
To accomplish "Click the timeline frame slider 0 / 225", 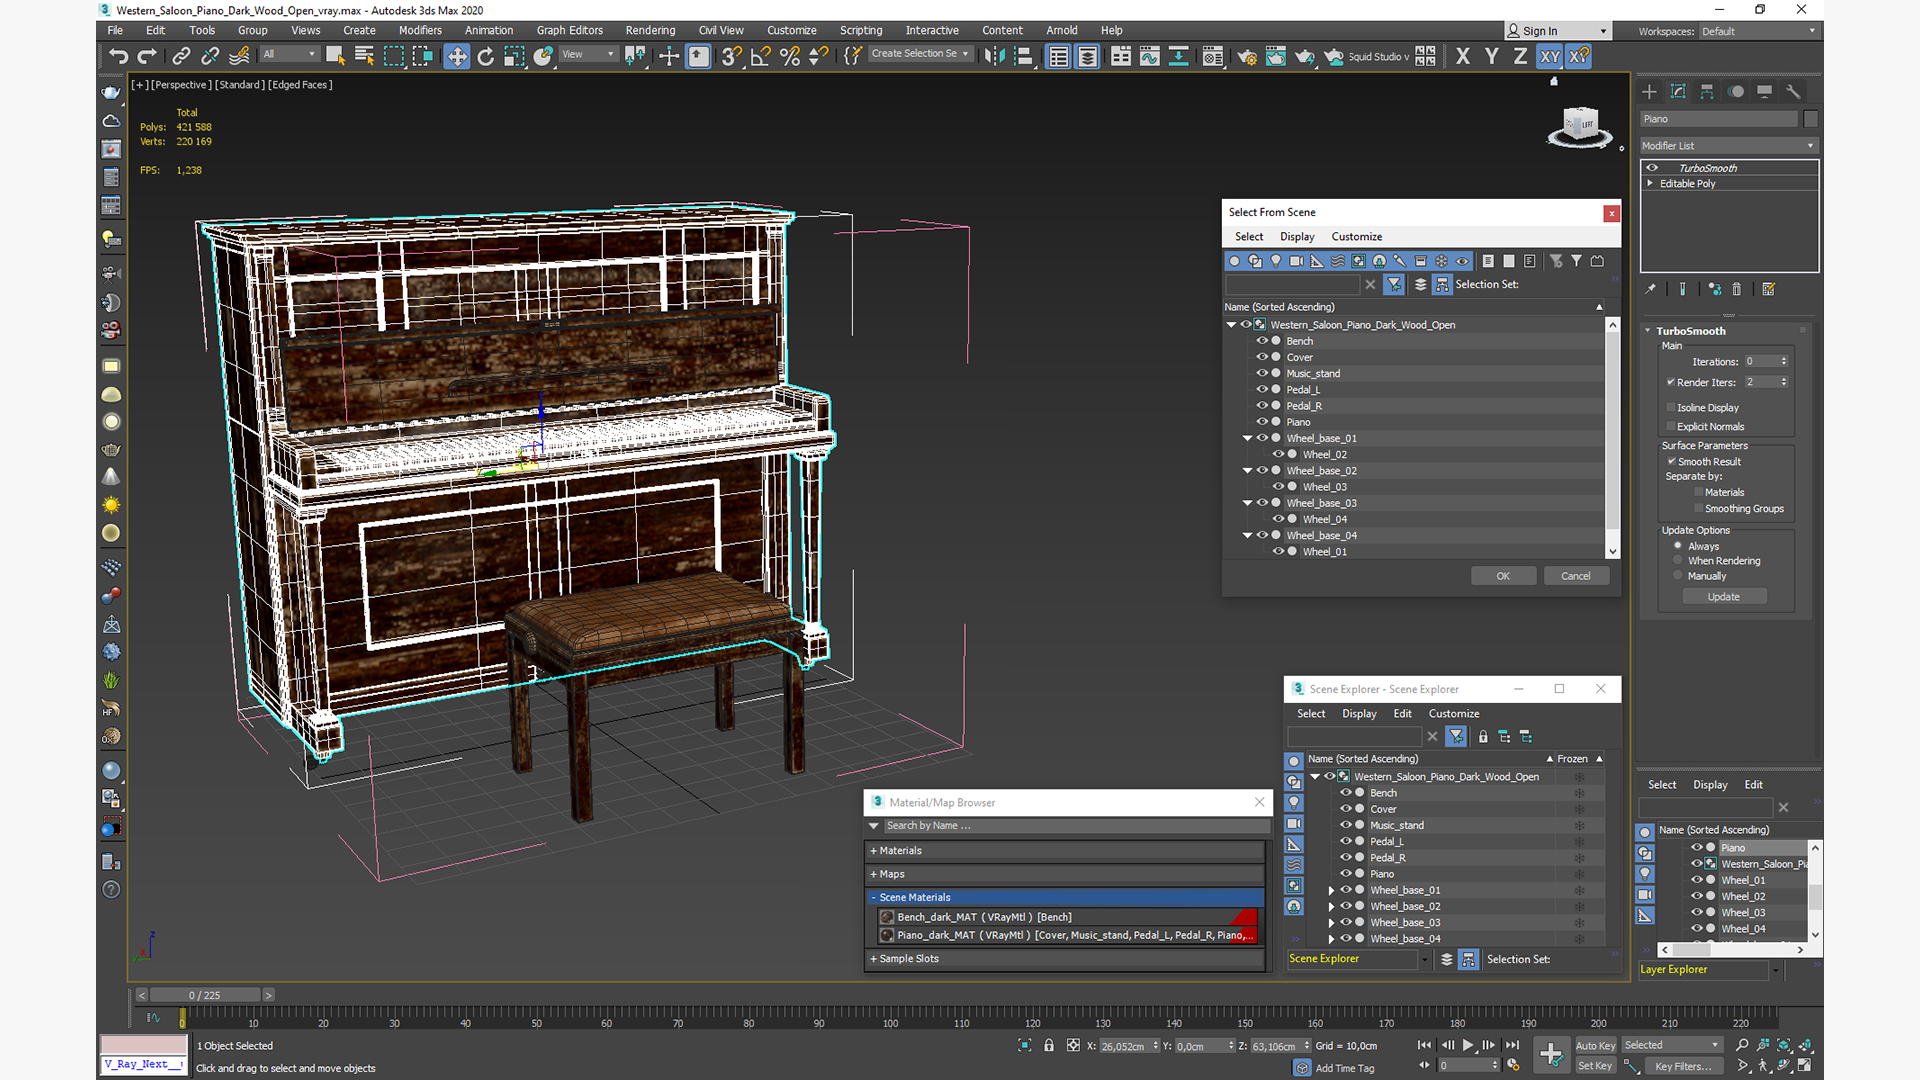I will pyautogui.click(x=205, y=995).
